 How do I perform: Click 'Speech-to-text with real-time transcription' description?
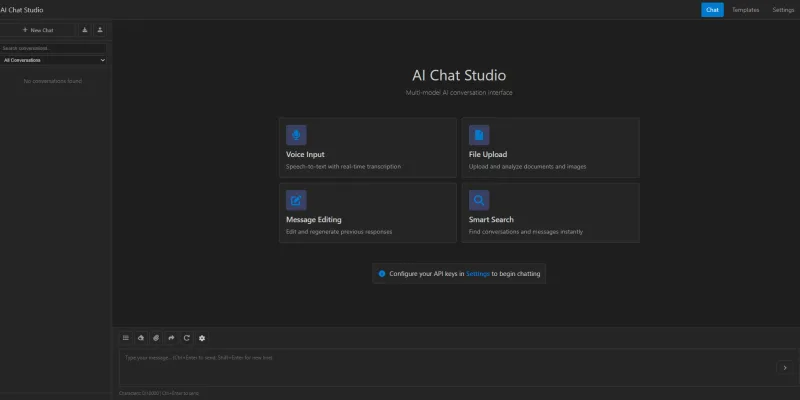tap(343, 167)
